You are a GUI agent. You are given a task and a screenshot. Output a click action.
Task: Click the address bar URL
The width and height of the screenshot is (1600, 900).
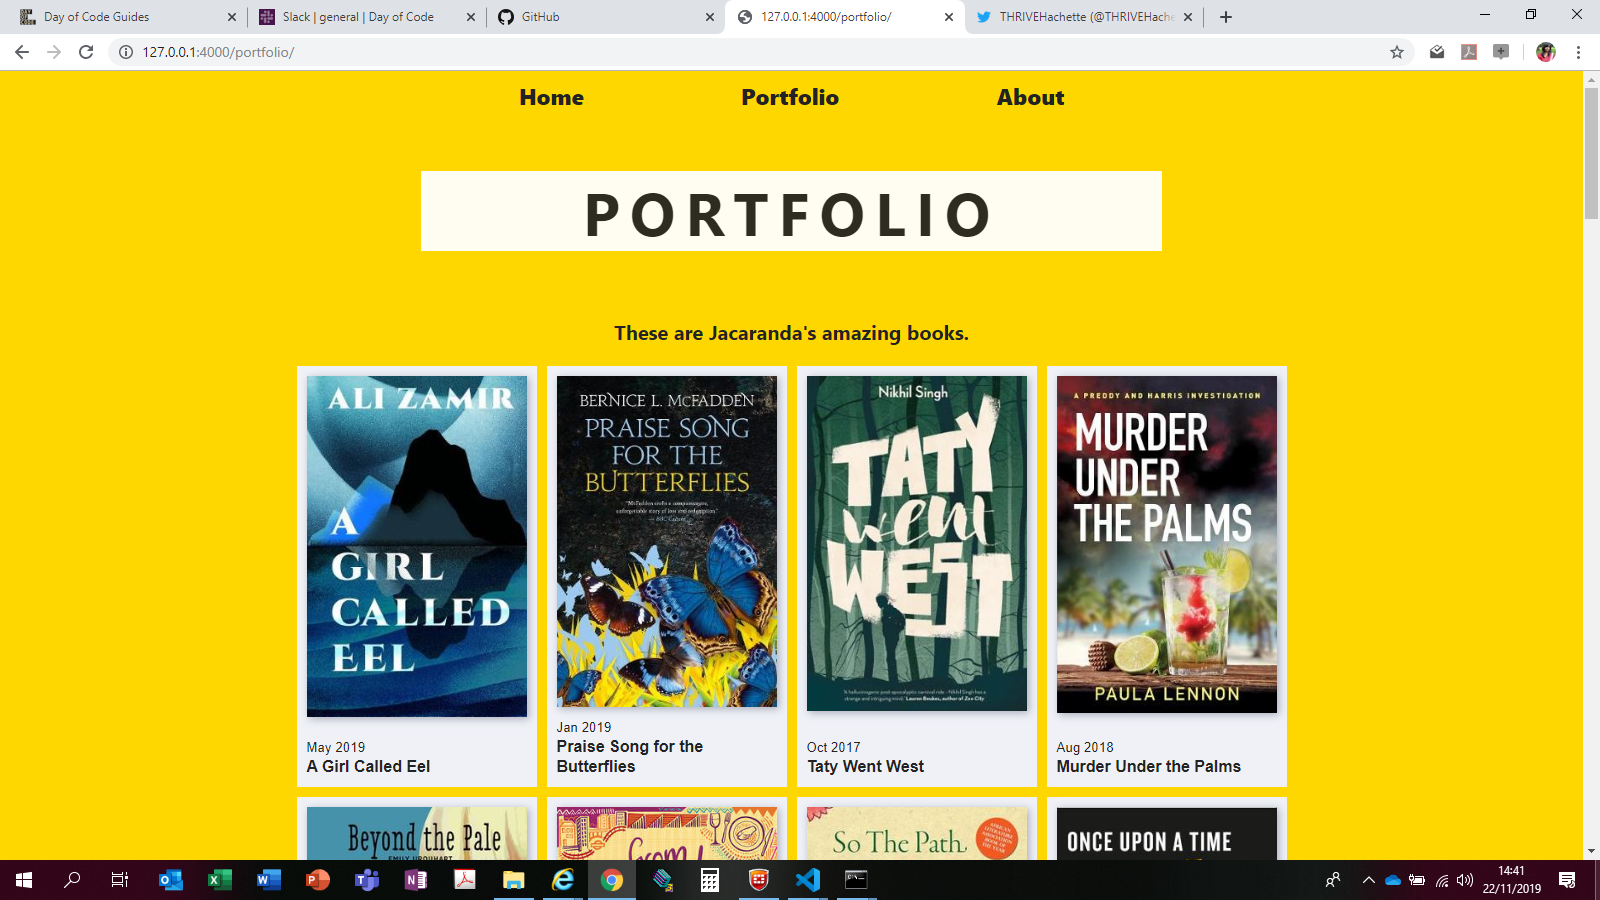pyautogui.click(x=218, y=52)
